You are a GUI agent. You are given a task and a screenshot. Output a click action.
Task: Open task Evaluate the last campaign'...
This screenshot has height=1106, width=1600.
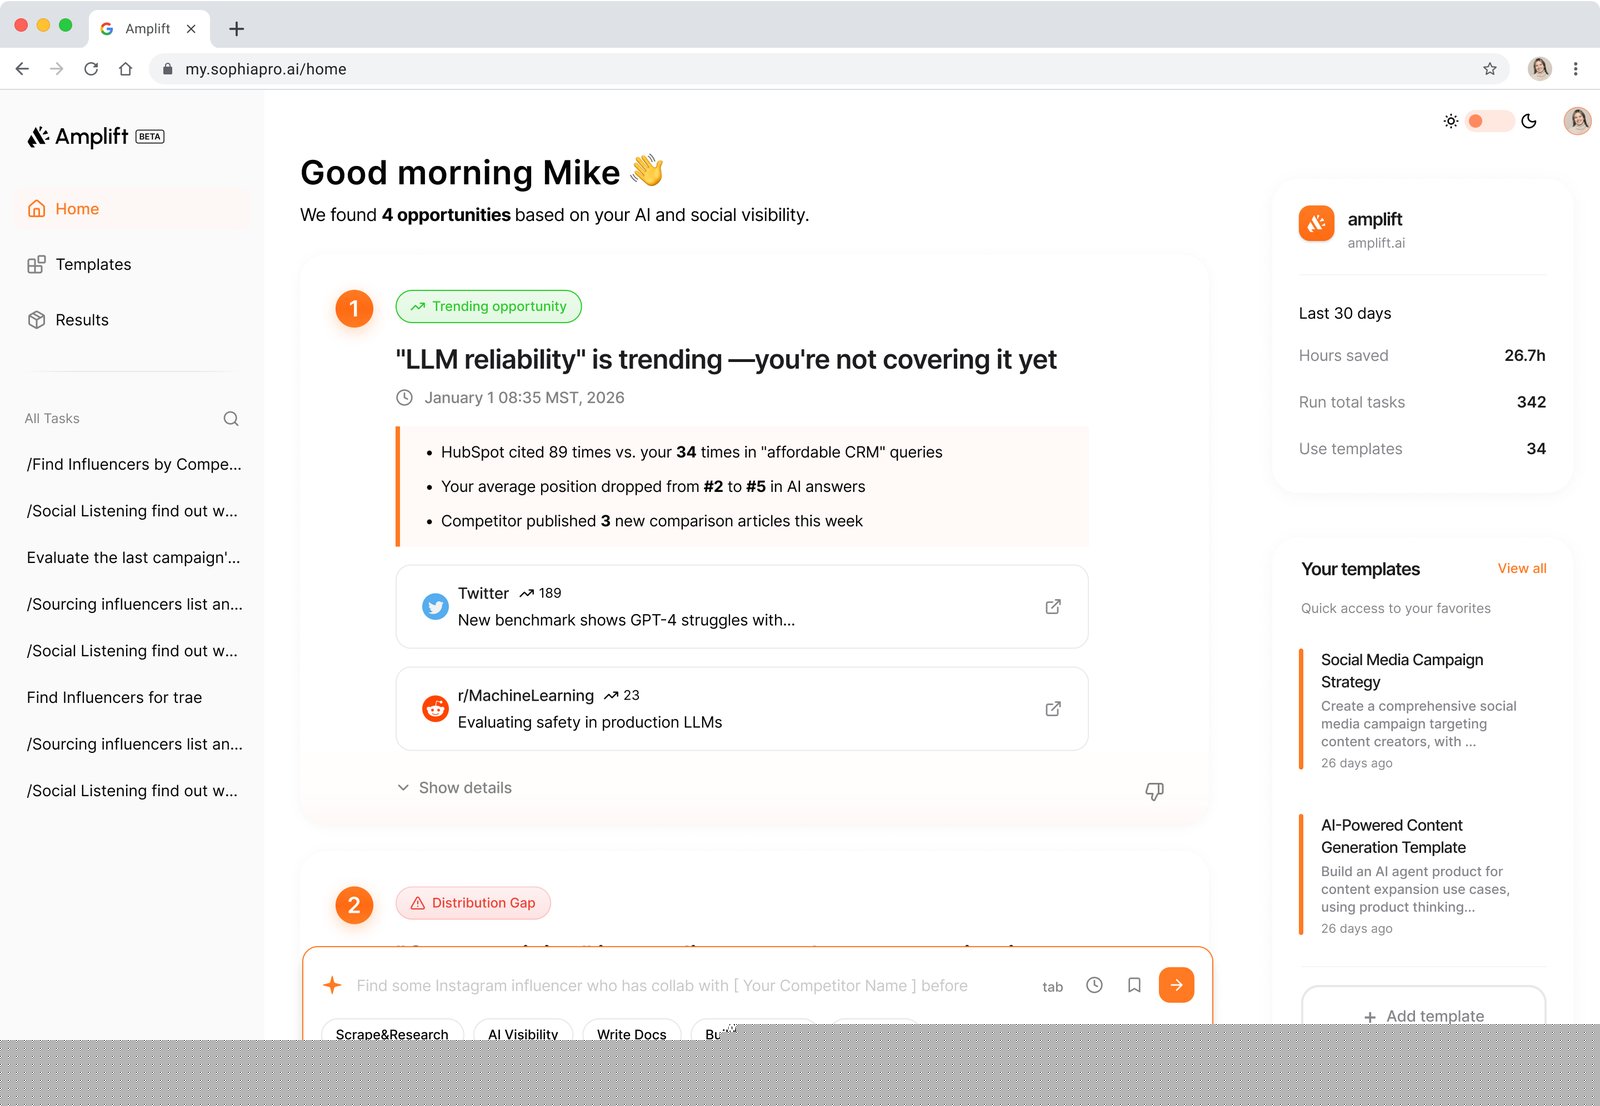pos(134,558)
